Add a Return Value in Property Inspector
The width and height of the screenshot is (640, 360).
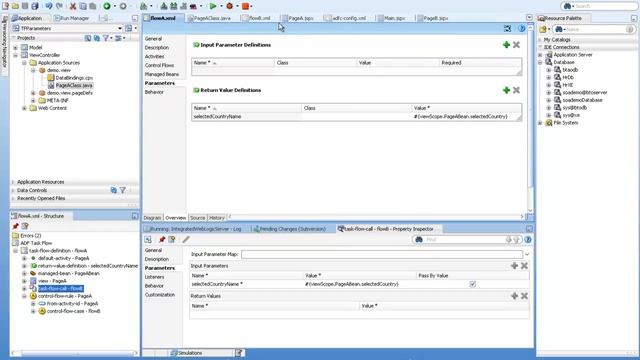click(x=514, y=296)
